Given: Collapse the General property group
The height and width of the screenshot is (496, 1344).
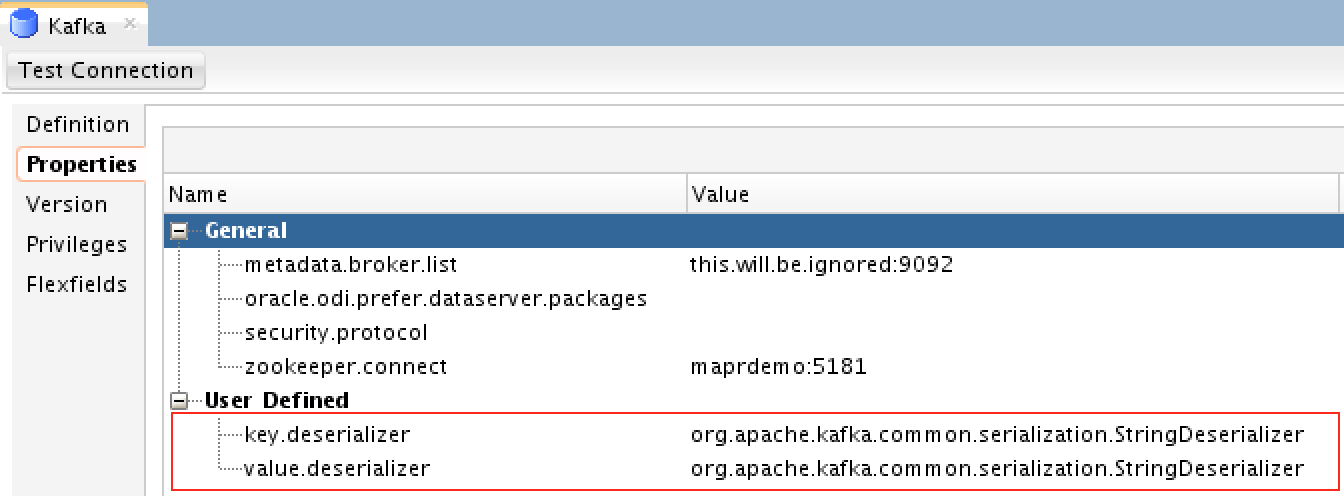Looking at the screenshot, I should tap(180, 231).
